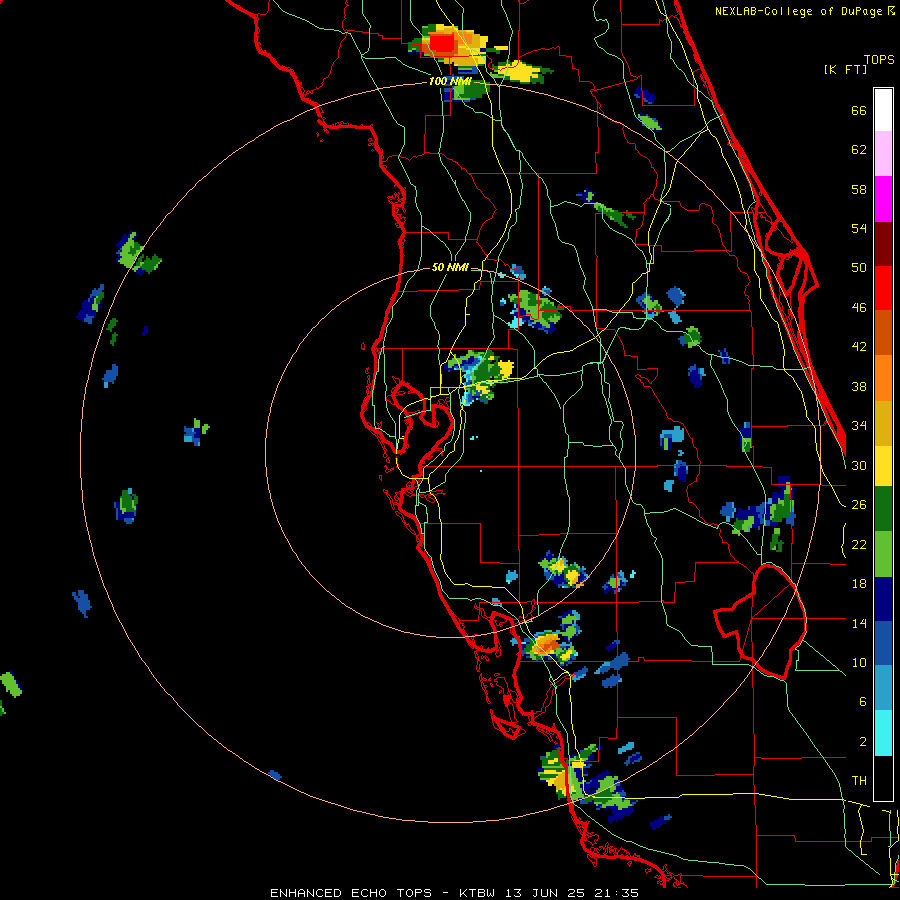900x900 pixels.
Task: Select the 42 value in the legend
Action: (x=859, y=347)
